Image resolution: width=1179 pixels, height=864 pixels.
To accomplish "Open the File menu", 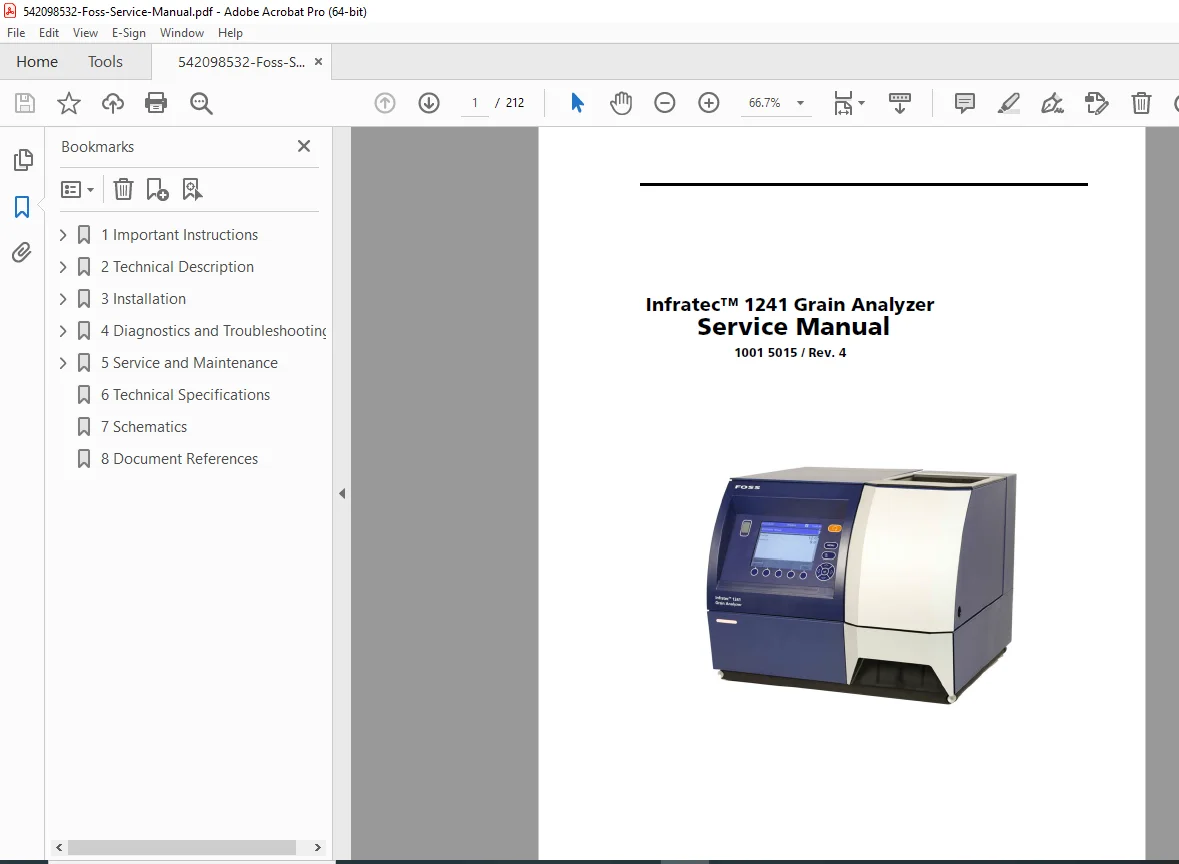I will click(16, 33).
